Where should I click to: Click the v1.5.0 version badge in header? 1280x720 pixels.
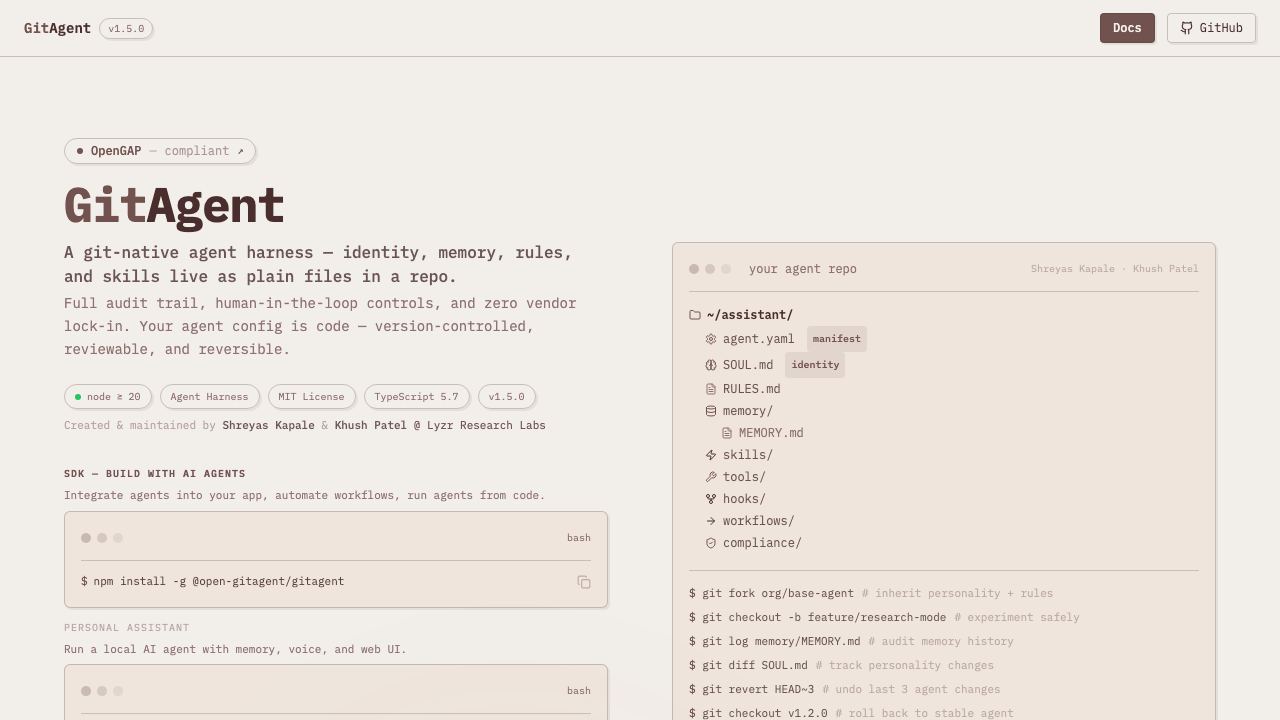pyautogui.click(x=126, y=29)
